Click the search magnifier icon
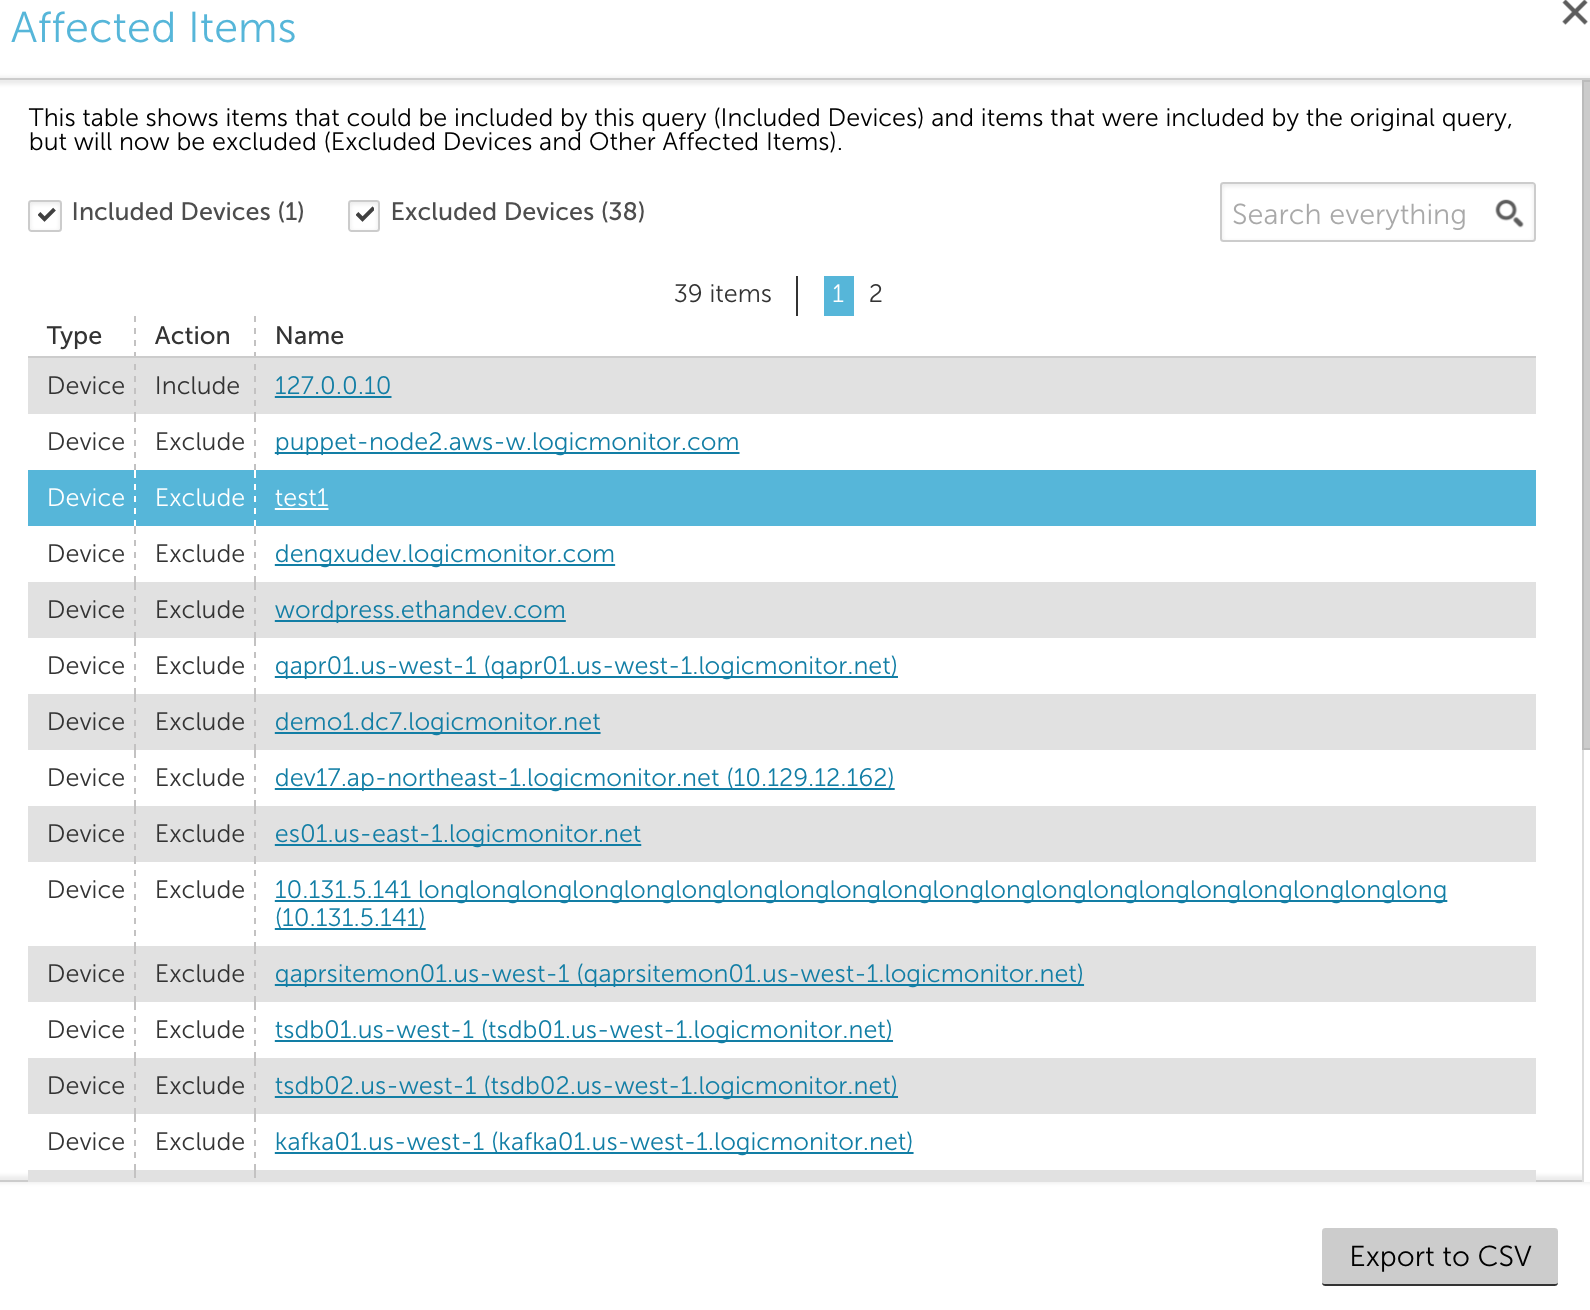Image resolution: width=1590 pixels, height=1310 pixels. pos(1508,213)
